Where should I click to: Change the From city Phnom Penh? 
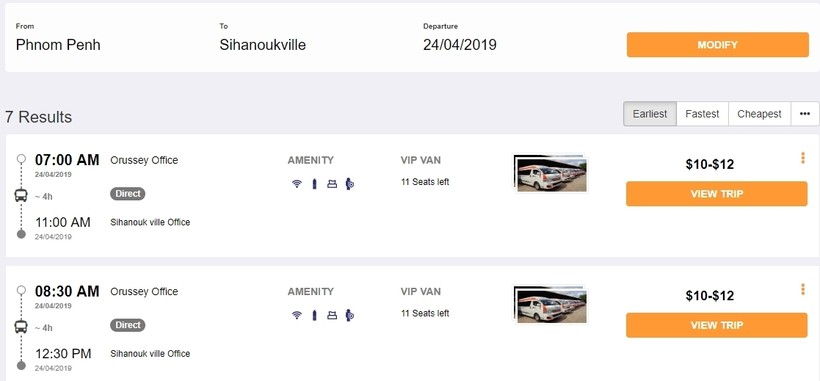(x=58, y=44)
